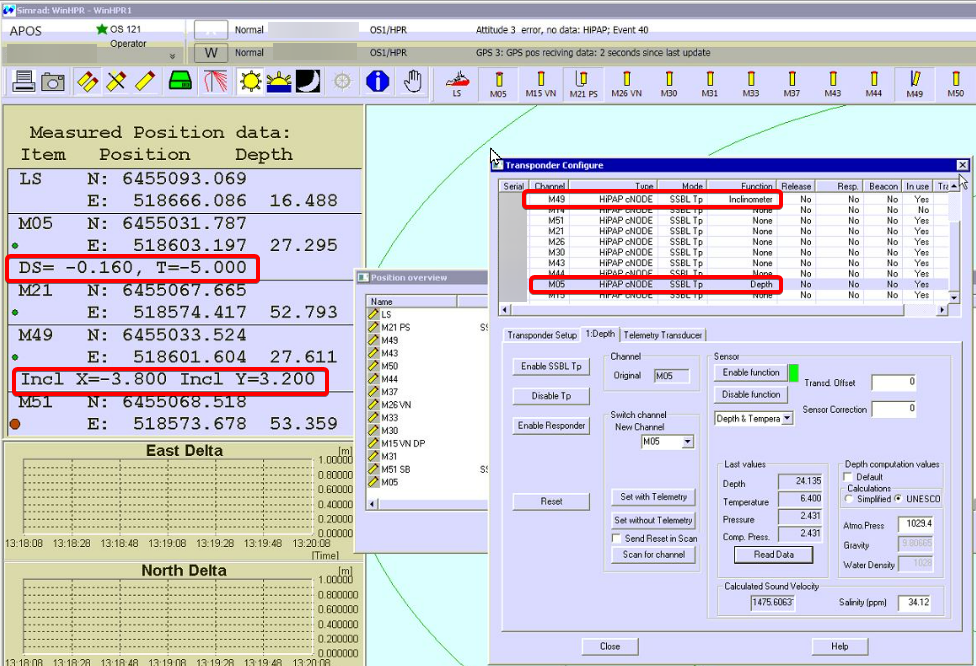This screenshot has height=666, width=976.
Task: Switch to the night mode moon icon
Action: pyautogui.click(x=308, y=82)
